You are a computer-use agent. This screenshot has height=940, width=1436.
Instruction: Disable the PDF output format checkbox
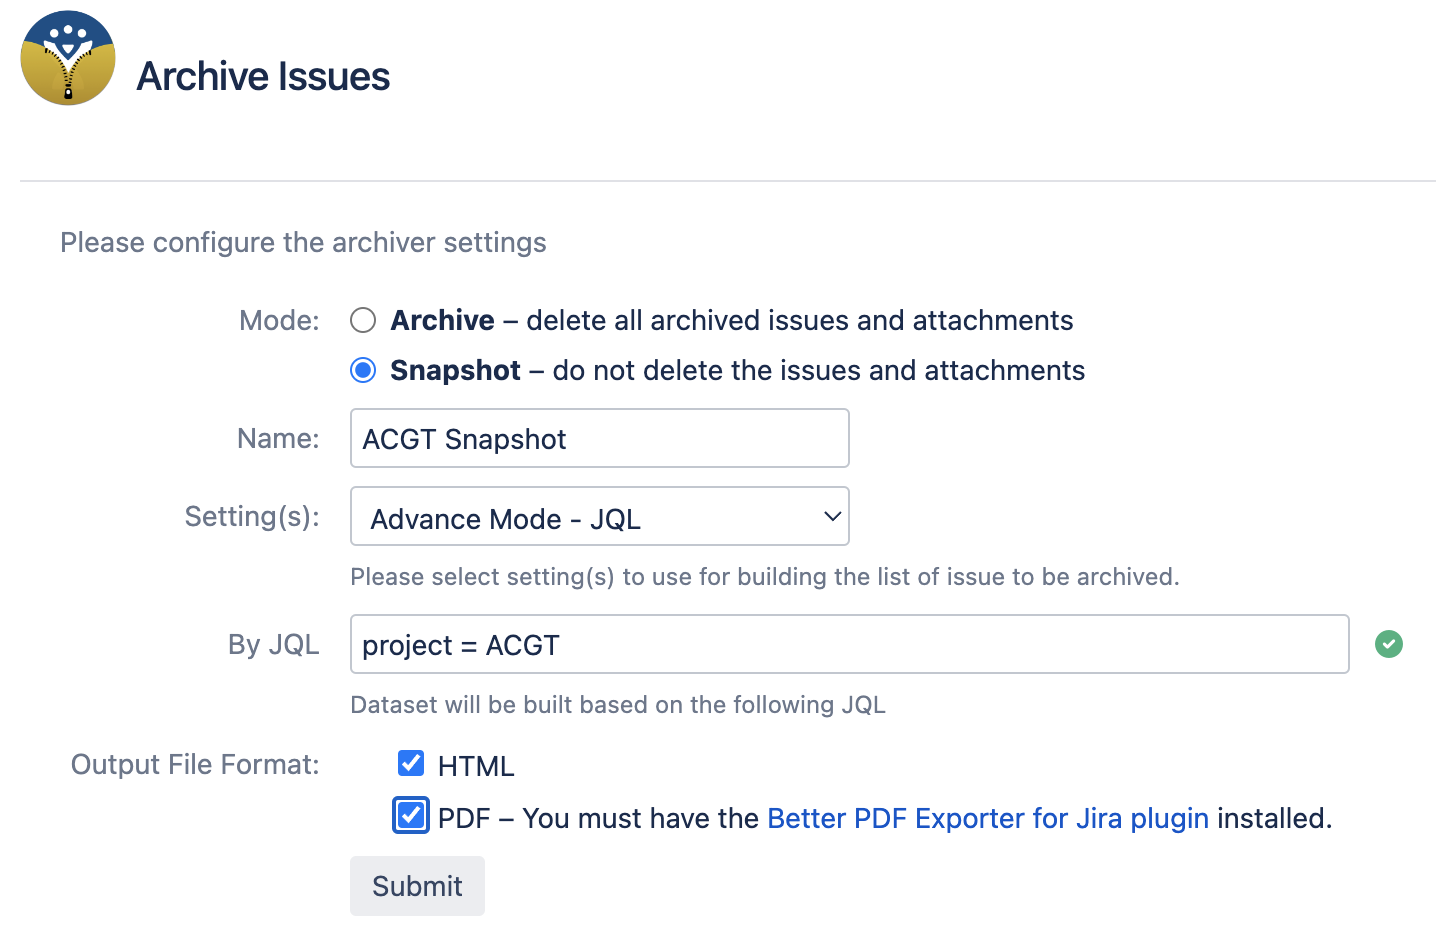click(x=410, y=815)
